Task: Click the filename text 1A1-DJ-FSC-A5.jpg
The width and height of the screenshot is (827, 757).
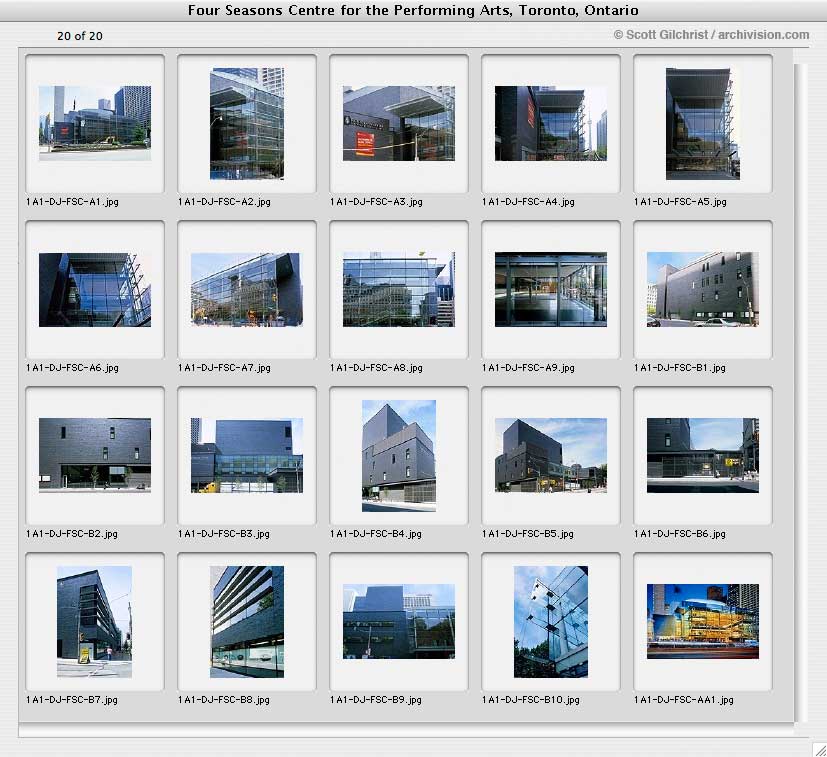Action: coord(680,202)
